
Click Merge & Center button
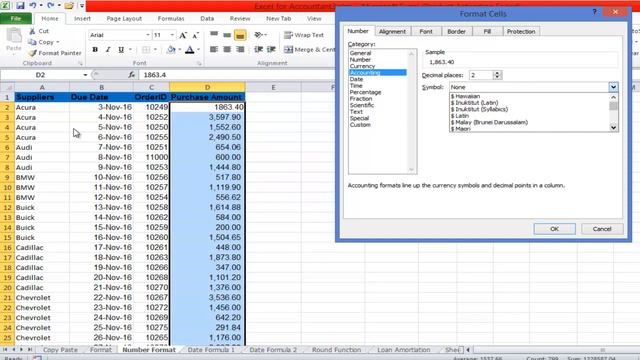(x=309, y=49)
